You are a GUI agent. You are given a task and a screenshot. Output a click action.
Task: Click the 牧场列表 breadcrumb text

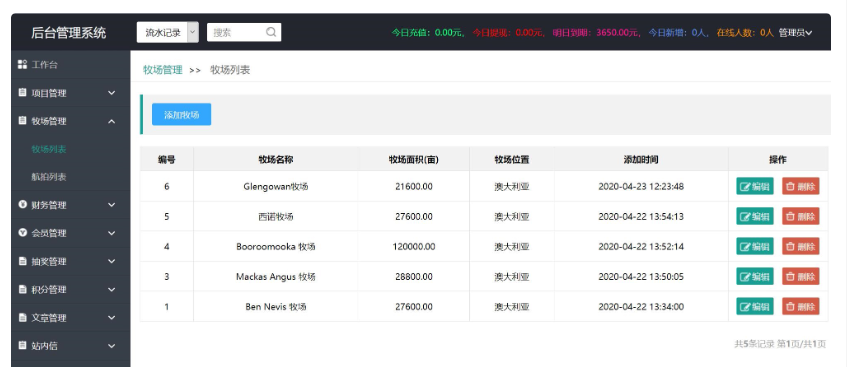point(230,70)
